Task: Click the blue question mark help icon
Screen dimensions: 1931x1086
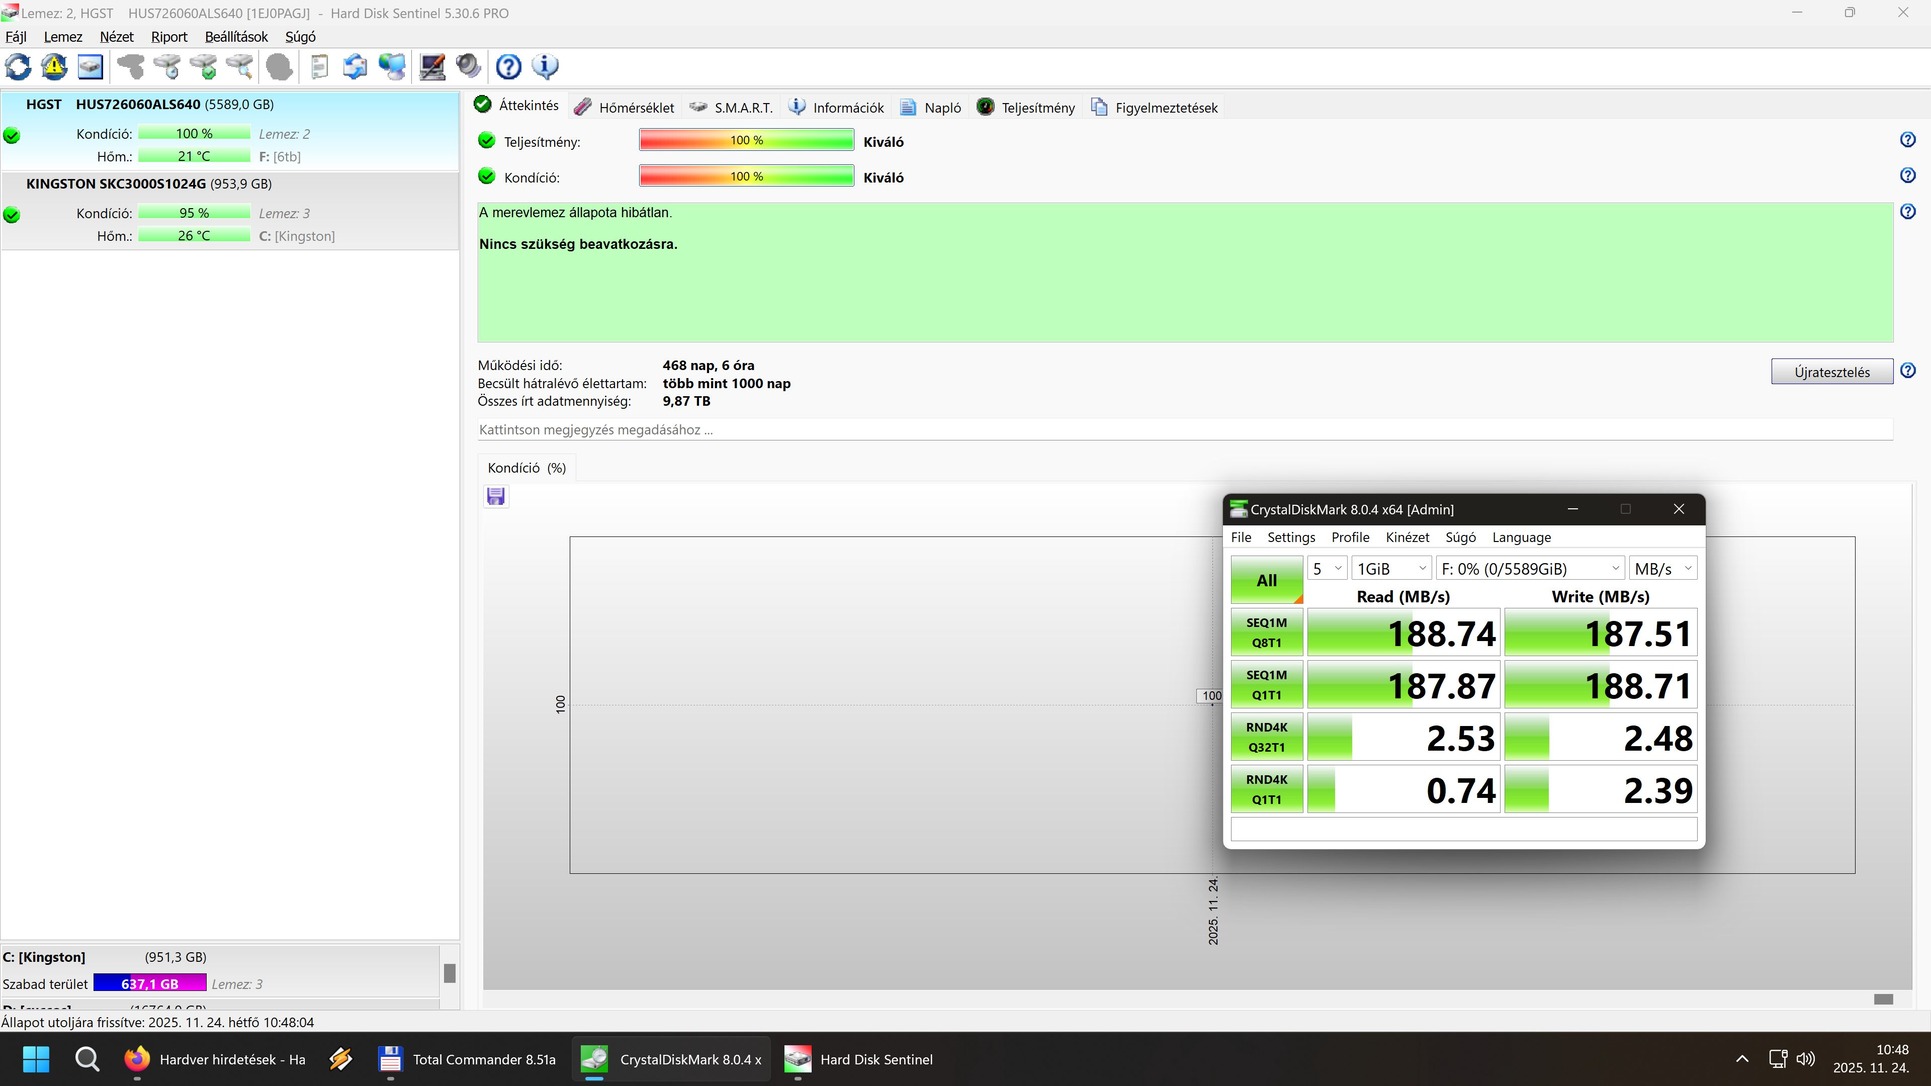Action: click(x=508, y=67)
